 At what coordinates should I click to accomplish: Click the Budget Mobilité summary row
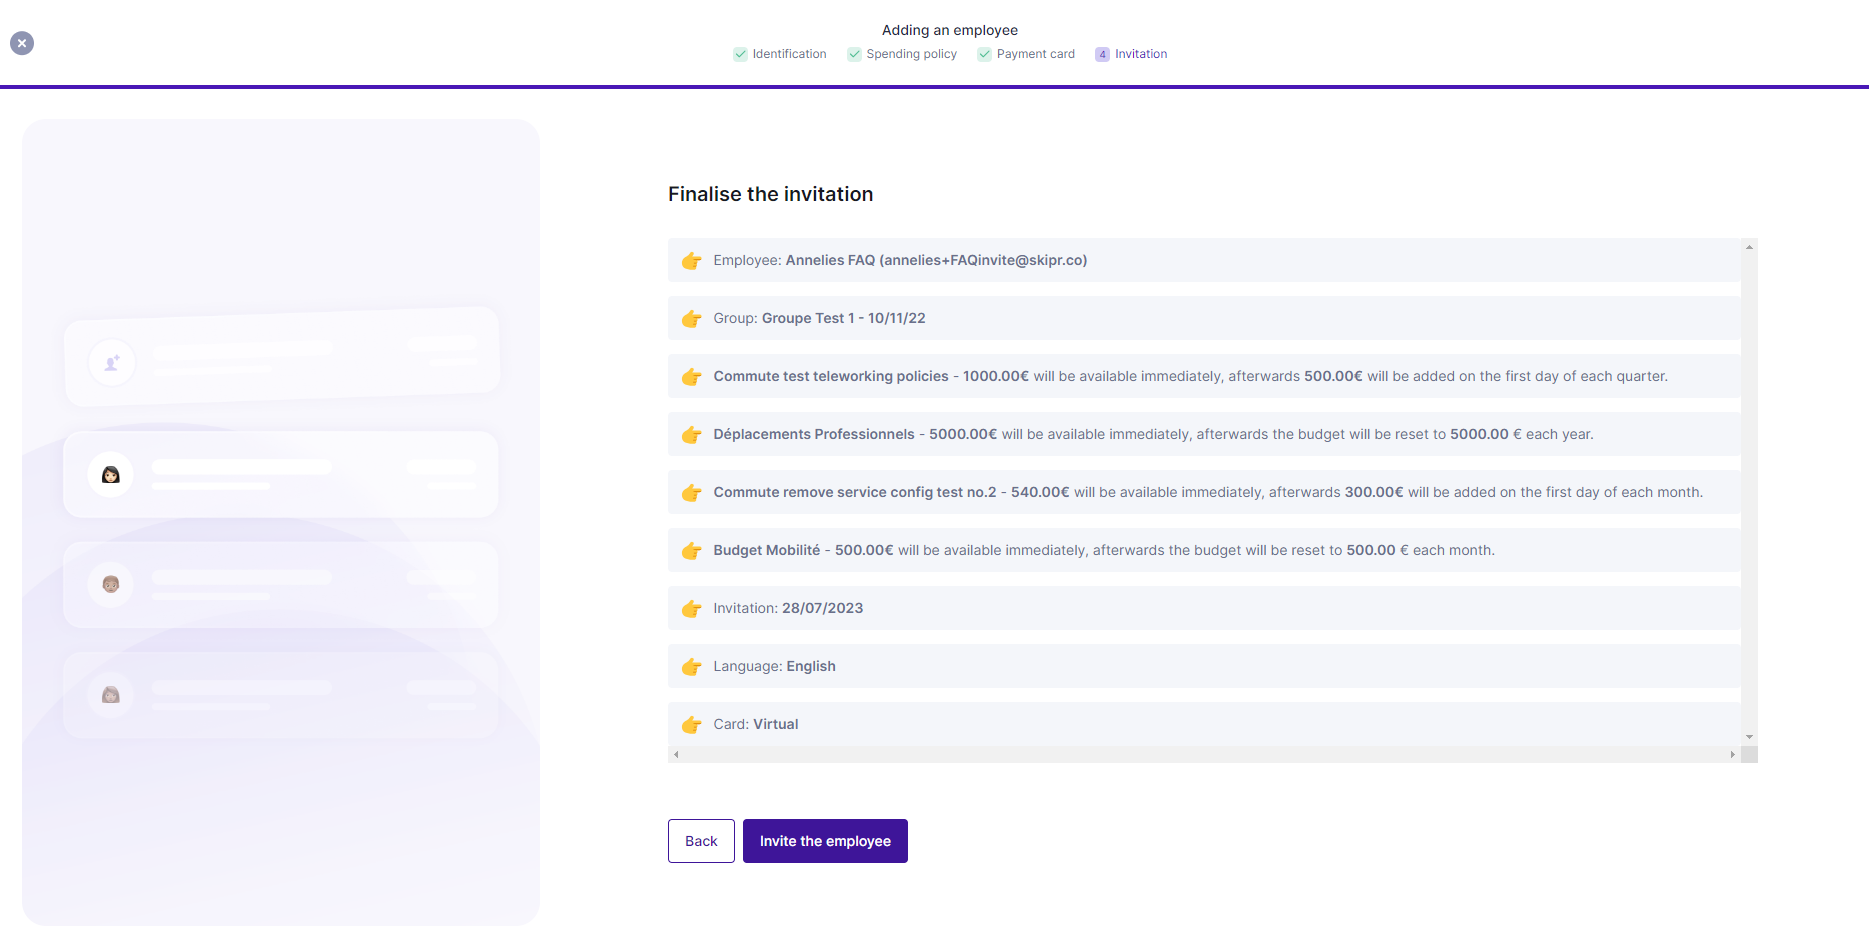click(x=1103, y=550)
